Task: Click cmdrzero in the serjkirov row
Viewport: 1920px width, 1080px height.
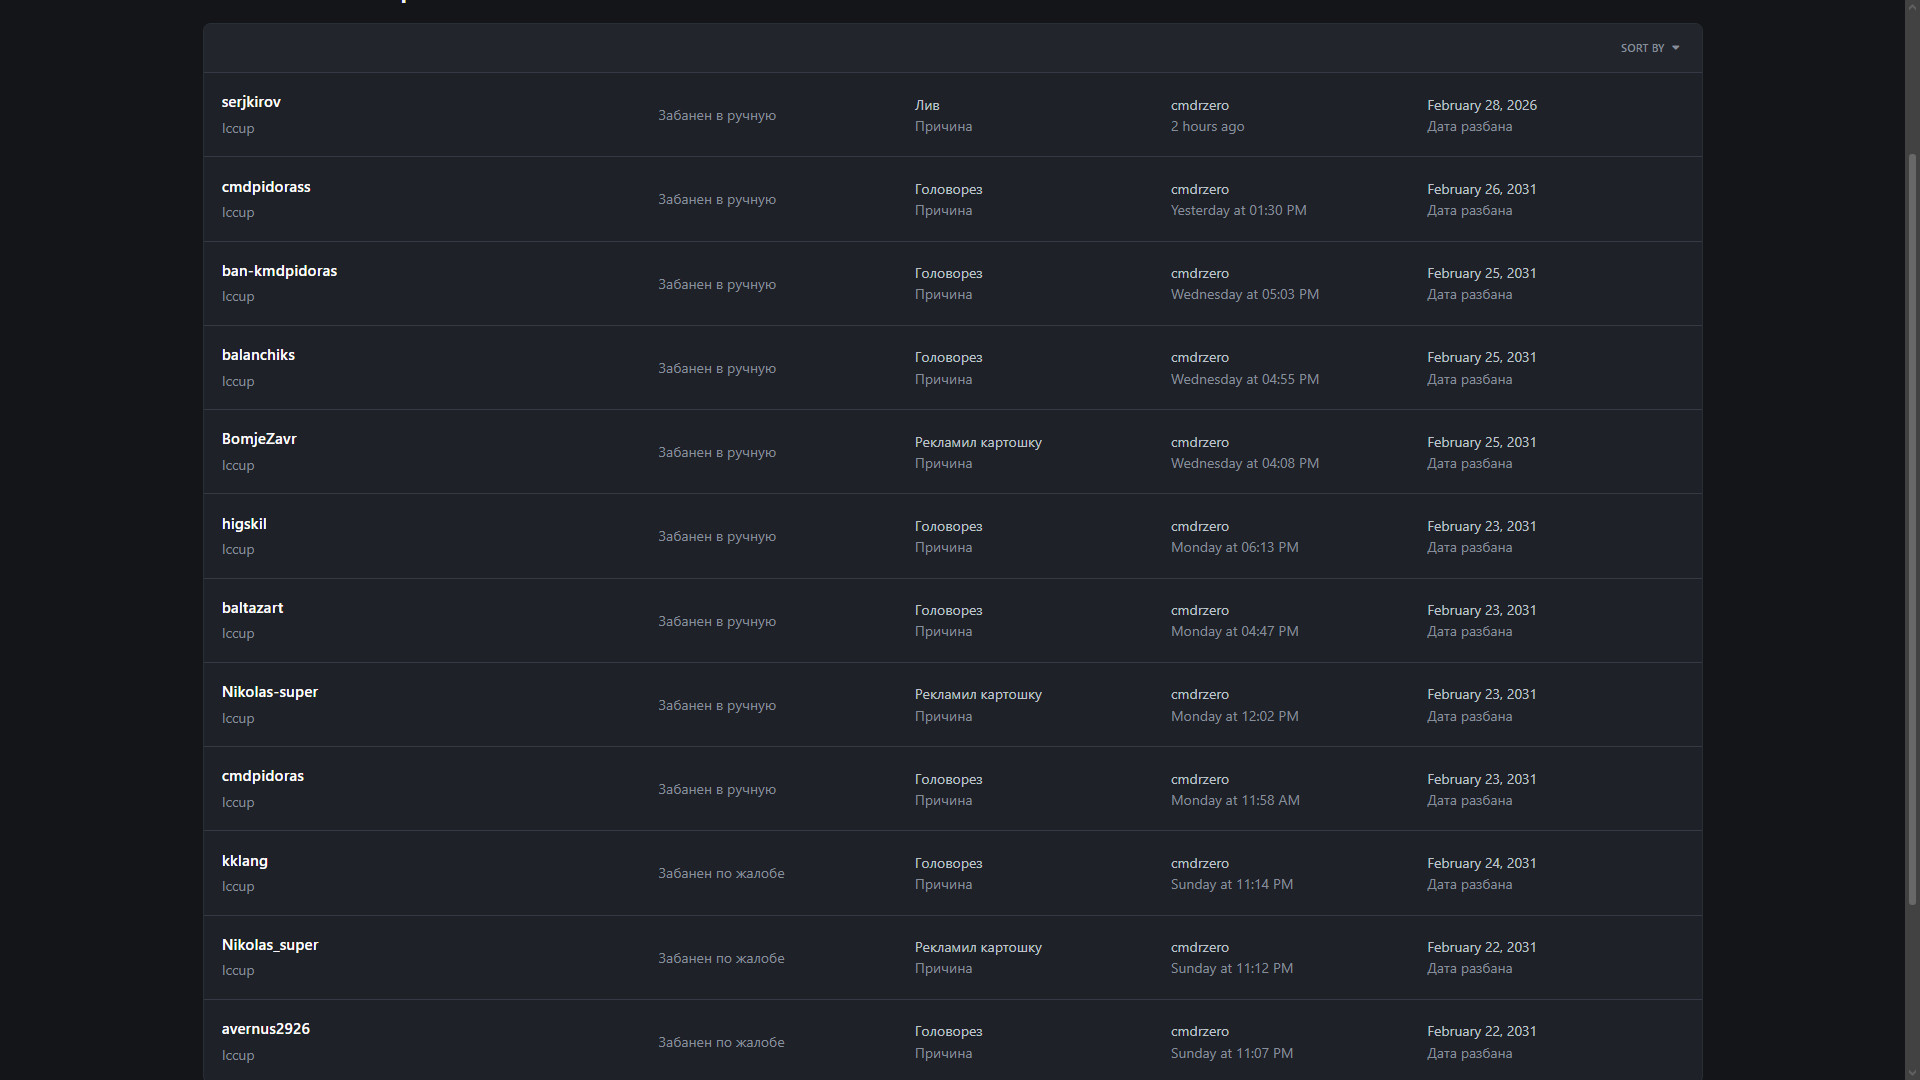Action: [x=1200, y=105]
